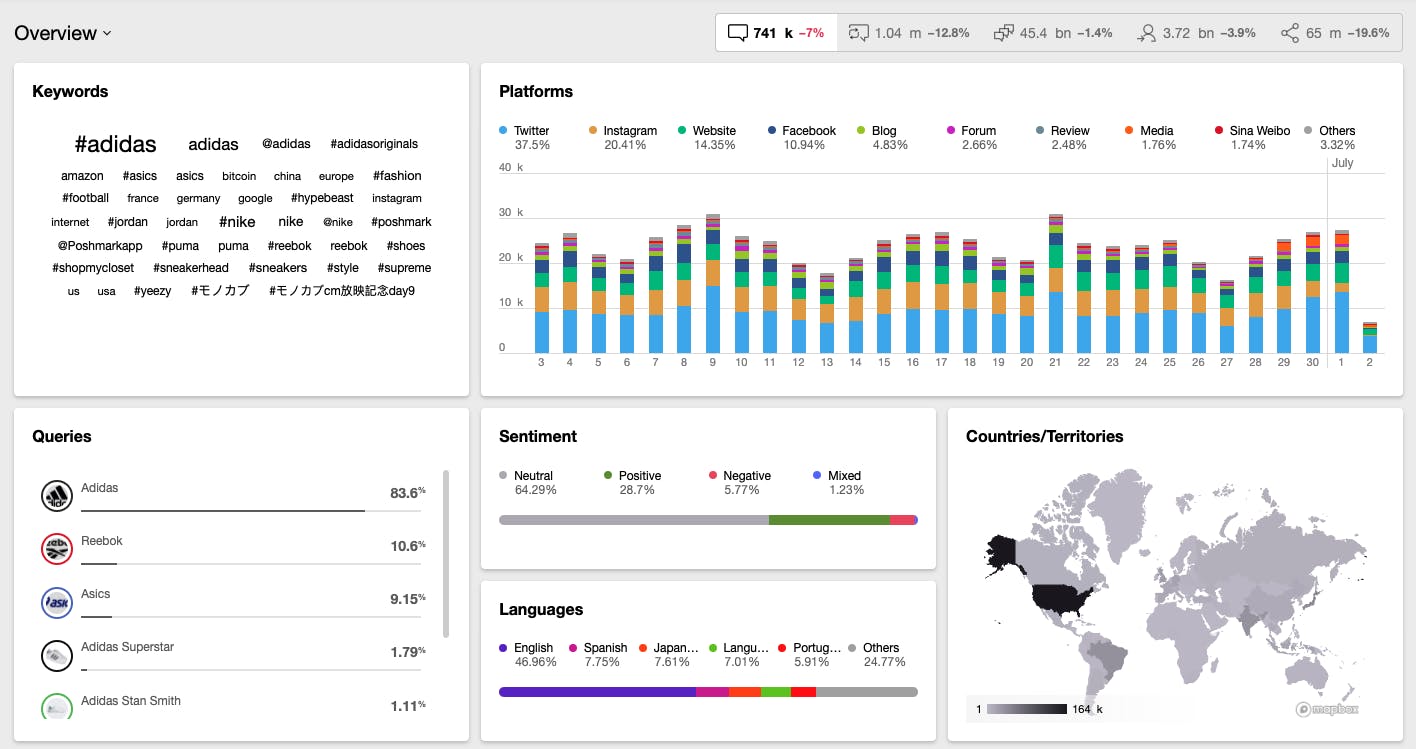Click the United States on the map
The image size is (1416, 749).
tap(1061, 597)
